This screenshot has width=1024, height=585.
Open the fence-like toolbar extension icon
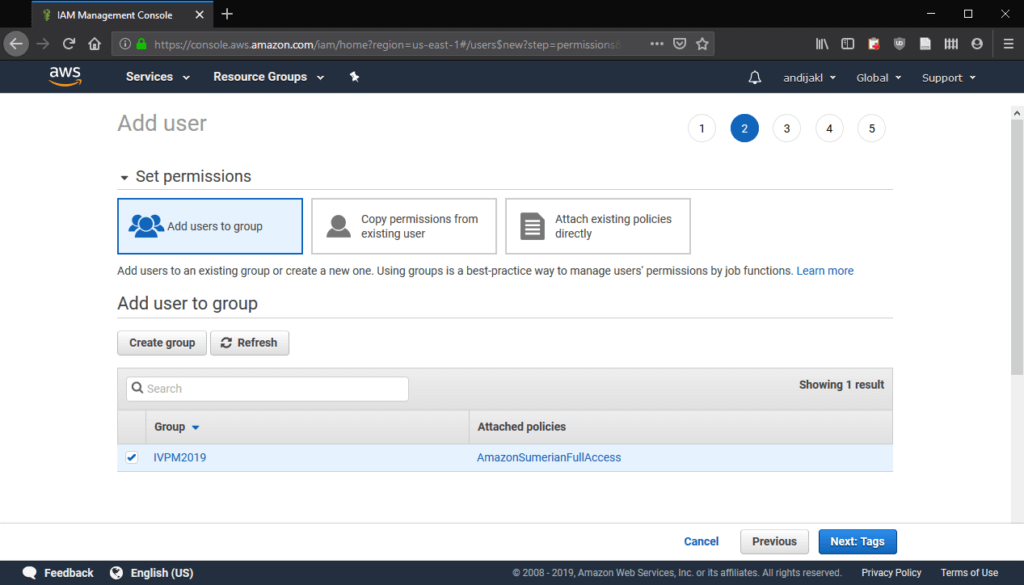[951, 44]
